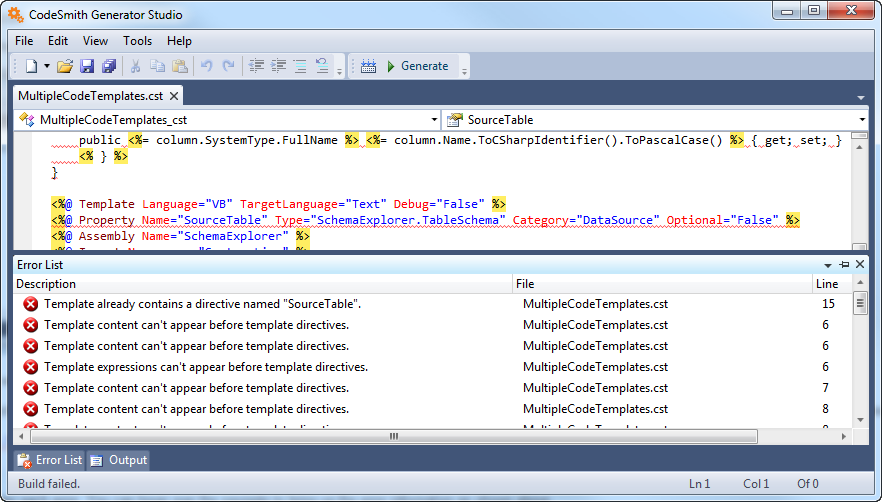Open the Help menu
The image size is (882, 502).
click(x=179, y=41)
